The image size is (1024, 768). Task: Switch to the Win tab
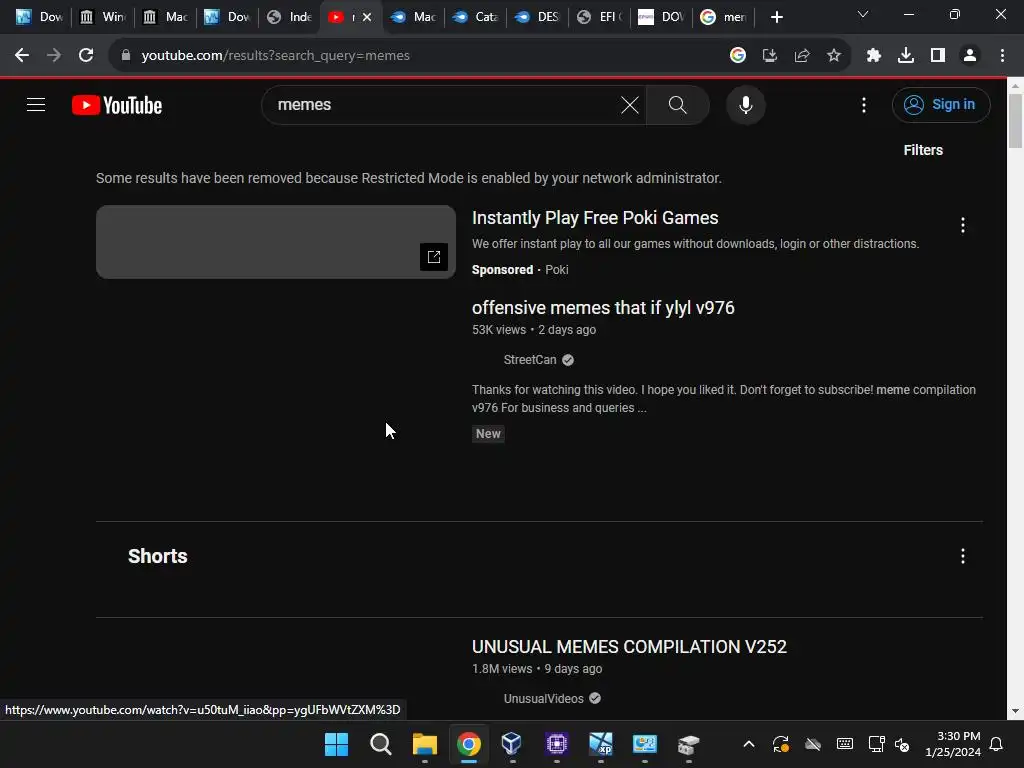[x=103, y=17]
